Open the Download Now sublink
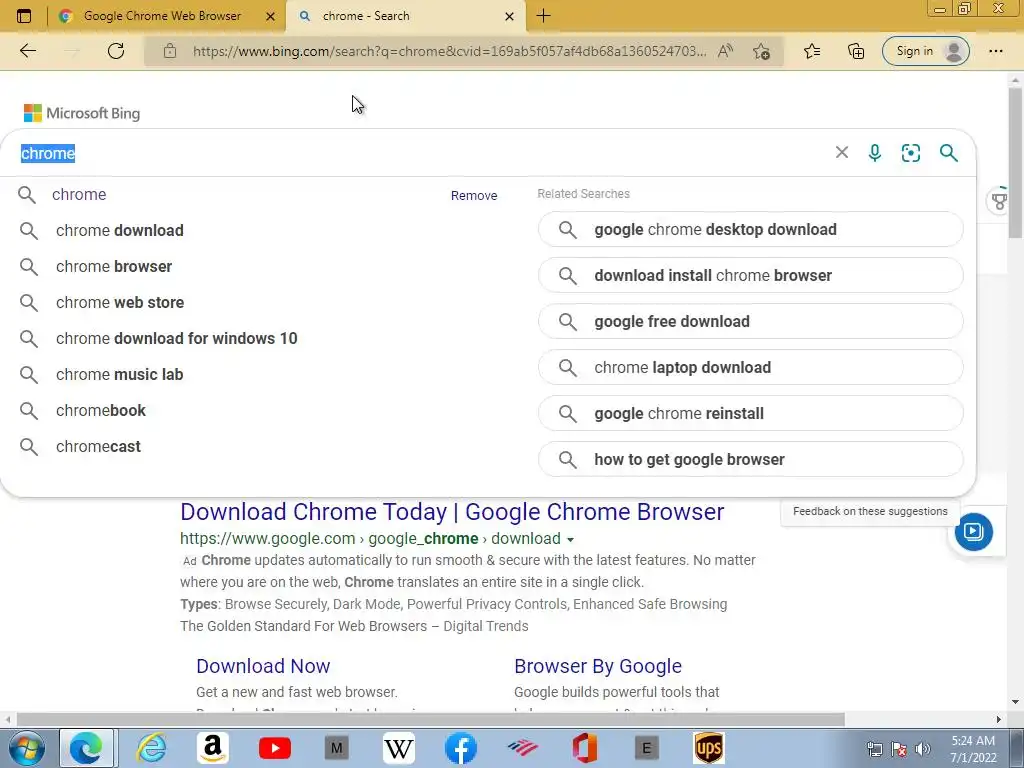 click(263, 666)
